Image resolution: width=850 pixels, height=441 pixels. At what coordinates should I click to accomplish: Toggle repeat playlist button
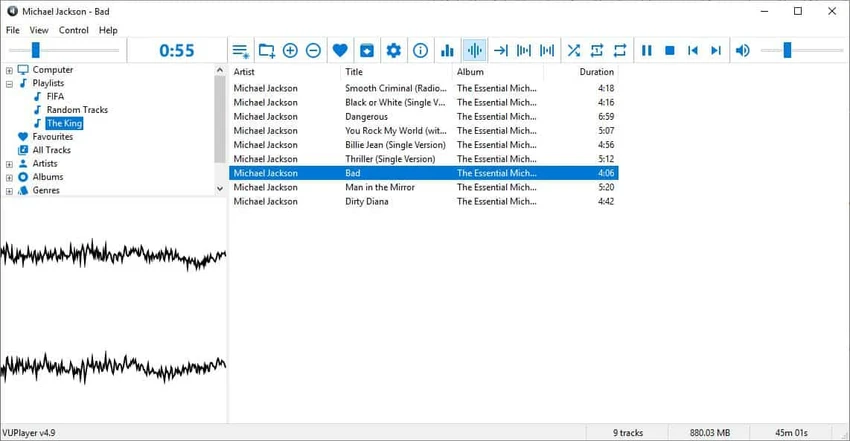(x=620, y=51)
